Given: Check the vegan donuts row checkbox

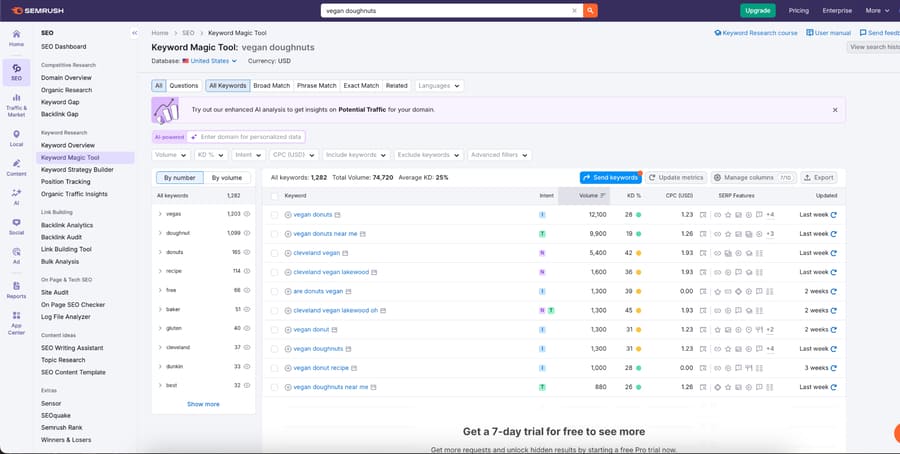Looking at the screenshot, I should point(274,215).
